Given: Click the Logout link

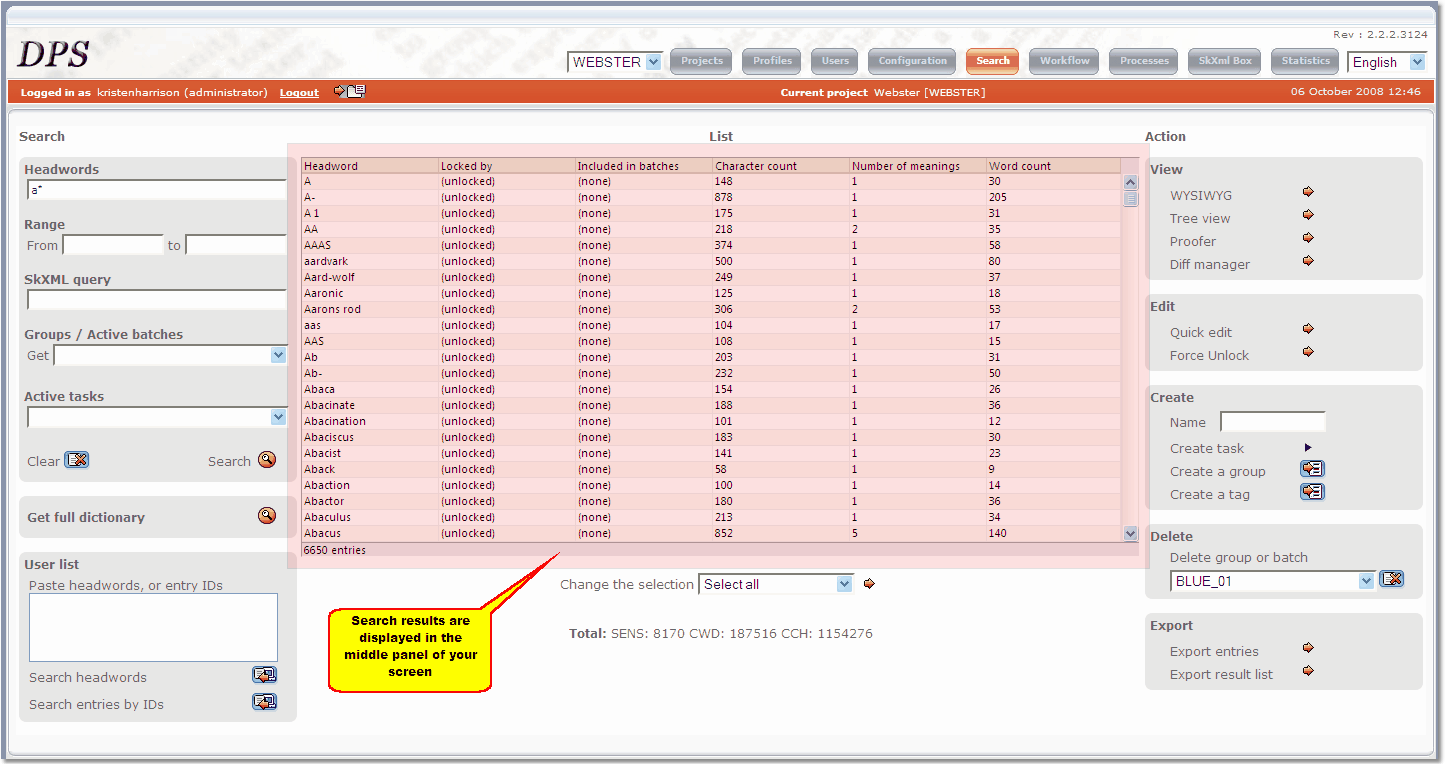Looking at the screenshot, I should (x=299, y=92).
